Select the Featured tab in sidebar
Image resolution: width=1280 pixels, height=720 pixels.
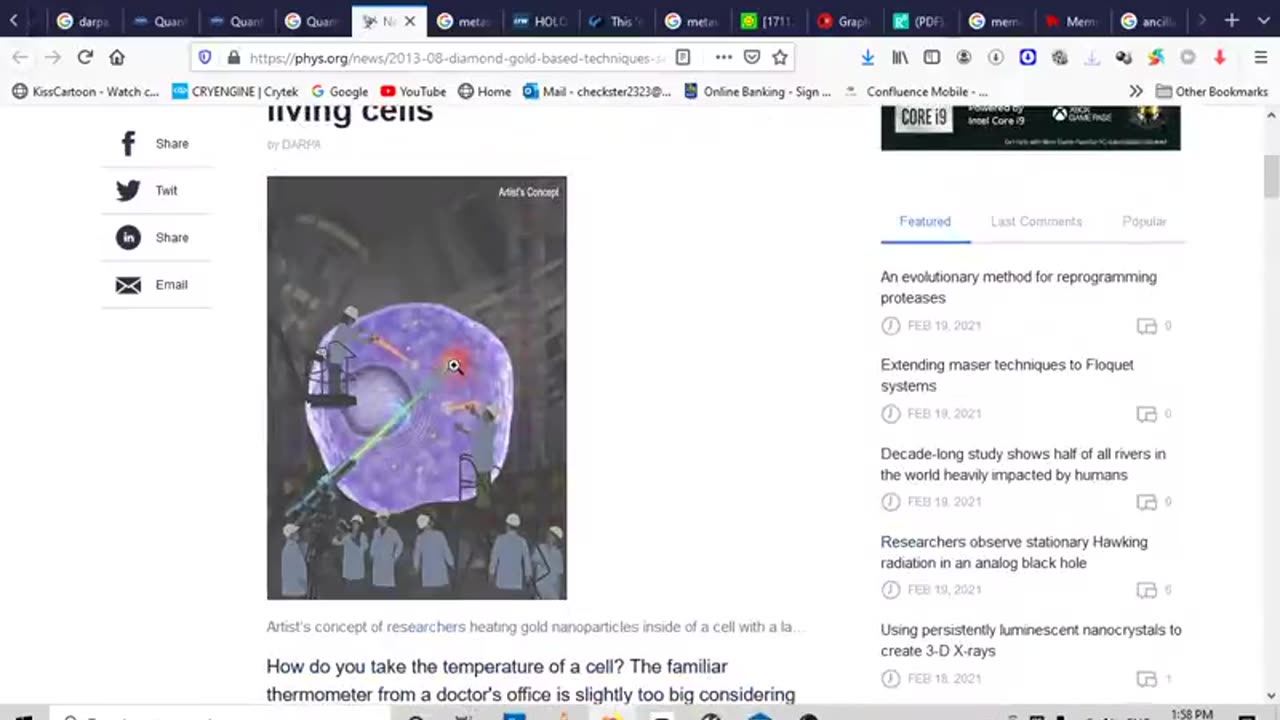(x=925, y=221)
